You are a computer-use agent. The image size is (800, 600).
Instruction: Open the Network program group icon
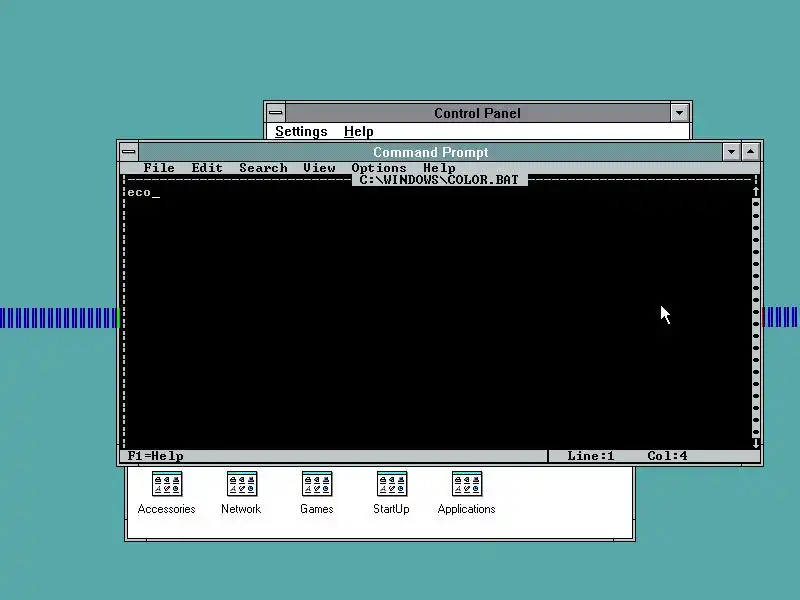click(x=242, y=484)
